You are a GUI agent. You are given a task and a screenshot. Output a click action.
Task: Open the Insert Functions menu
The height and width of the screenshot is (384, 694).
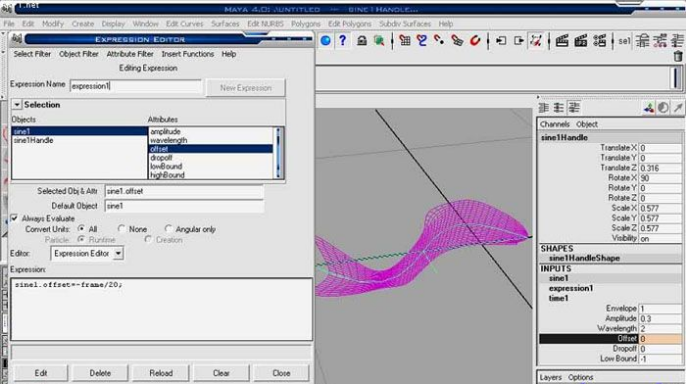point(188,54)
